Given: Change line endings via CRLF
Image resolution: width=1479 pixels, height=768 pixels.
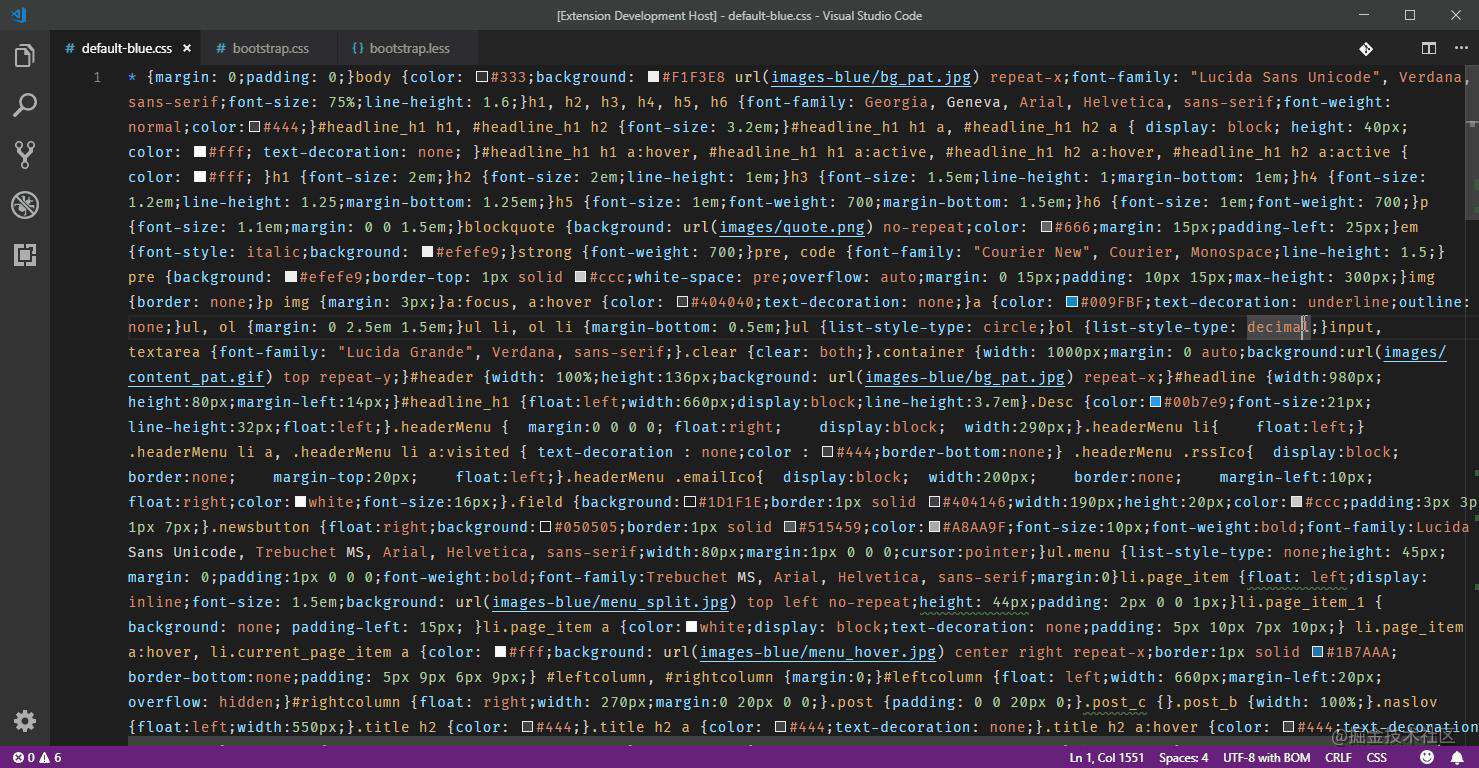Looking at the screenshot, I should tap(1338, 757).
